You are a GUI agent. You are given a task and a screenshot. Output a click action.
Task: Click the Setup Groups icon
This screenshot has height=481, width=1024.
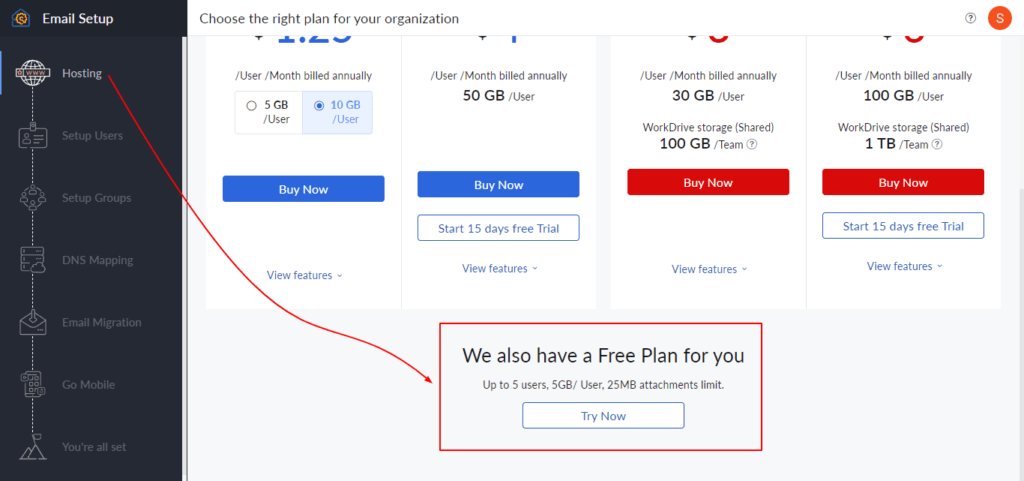[x=32, y=198]
